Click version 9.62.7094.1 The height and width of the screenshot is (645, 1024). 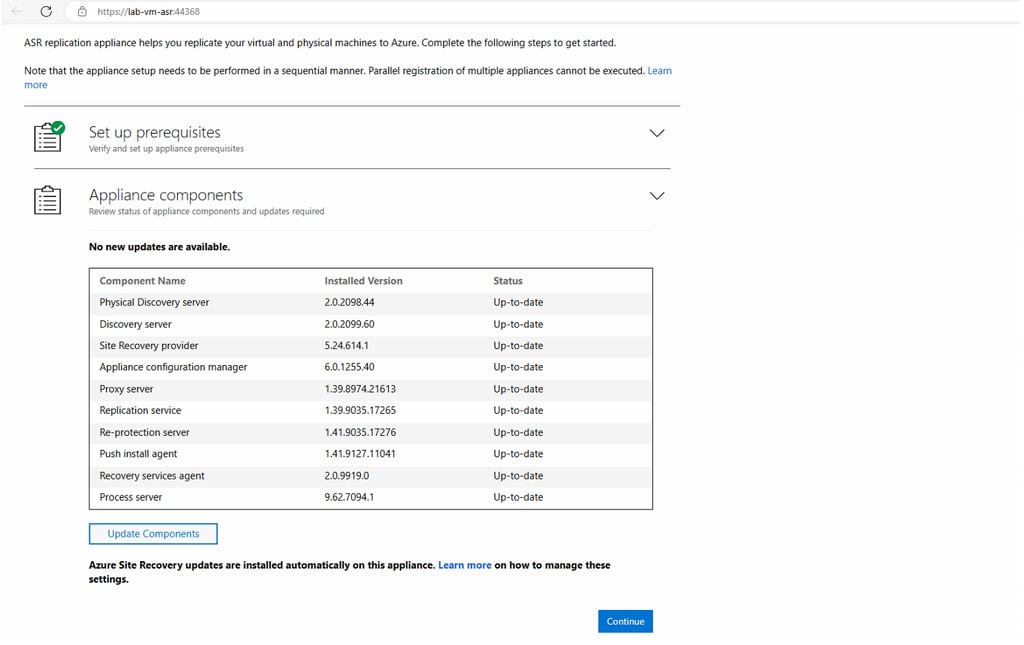coord(349,497)
